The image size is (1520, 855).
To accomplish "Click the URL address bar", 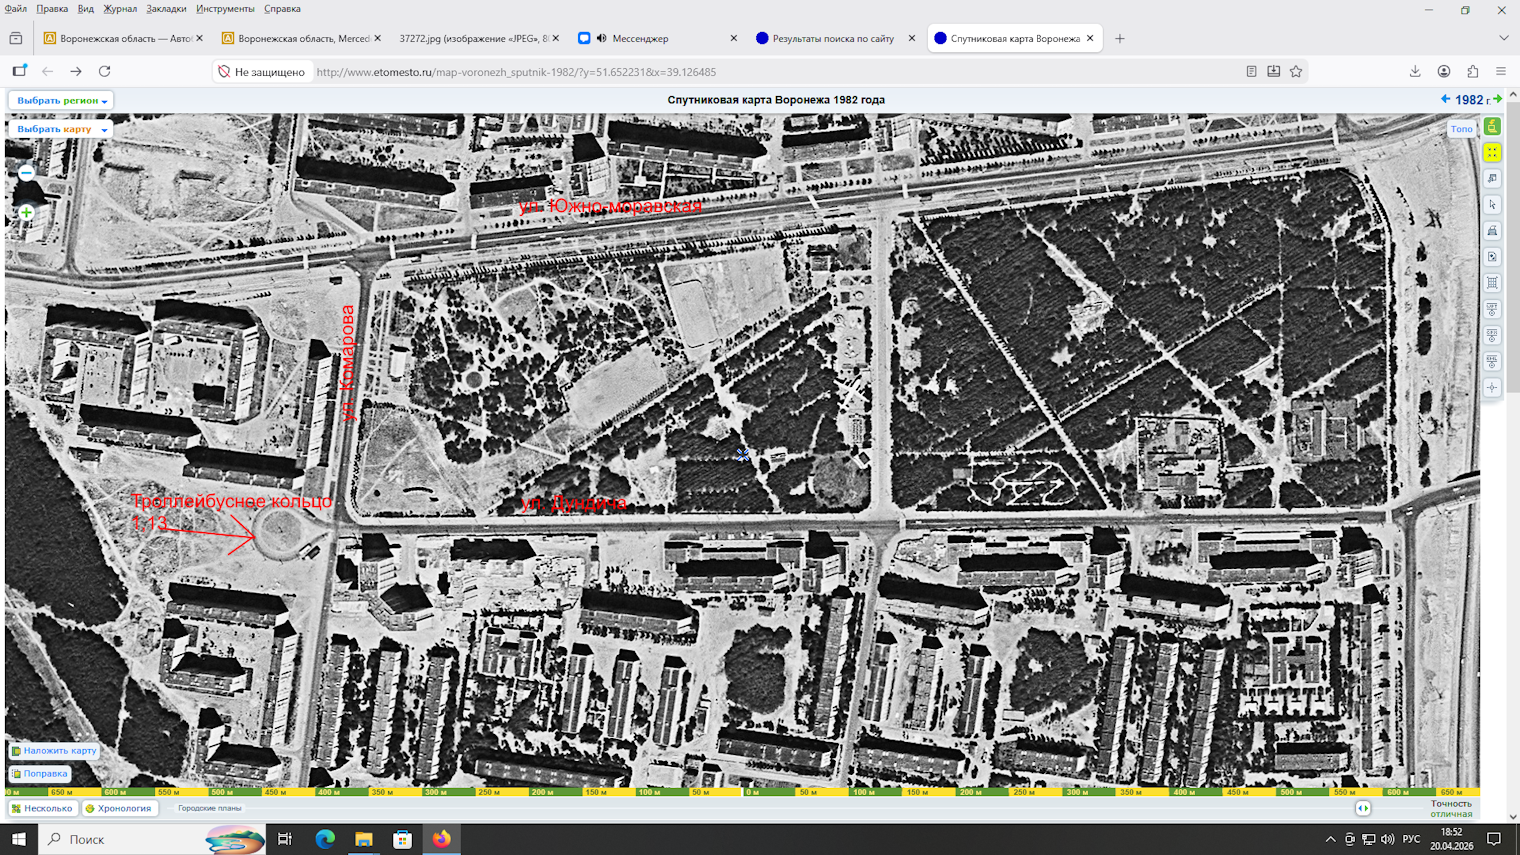I will pos(700,72).
